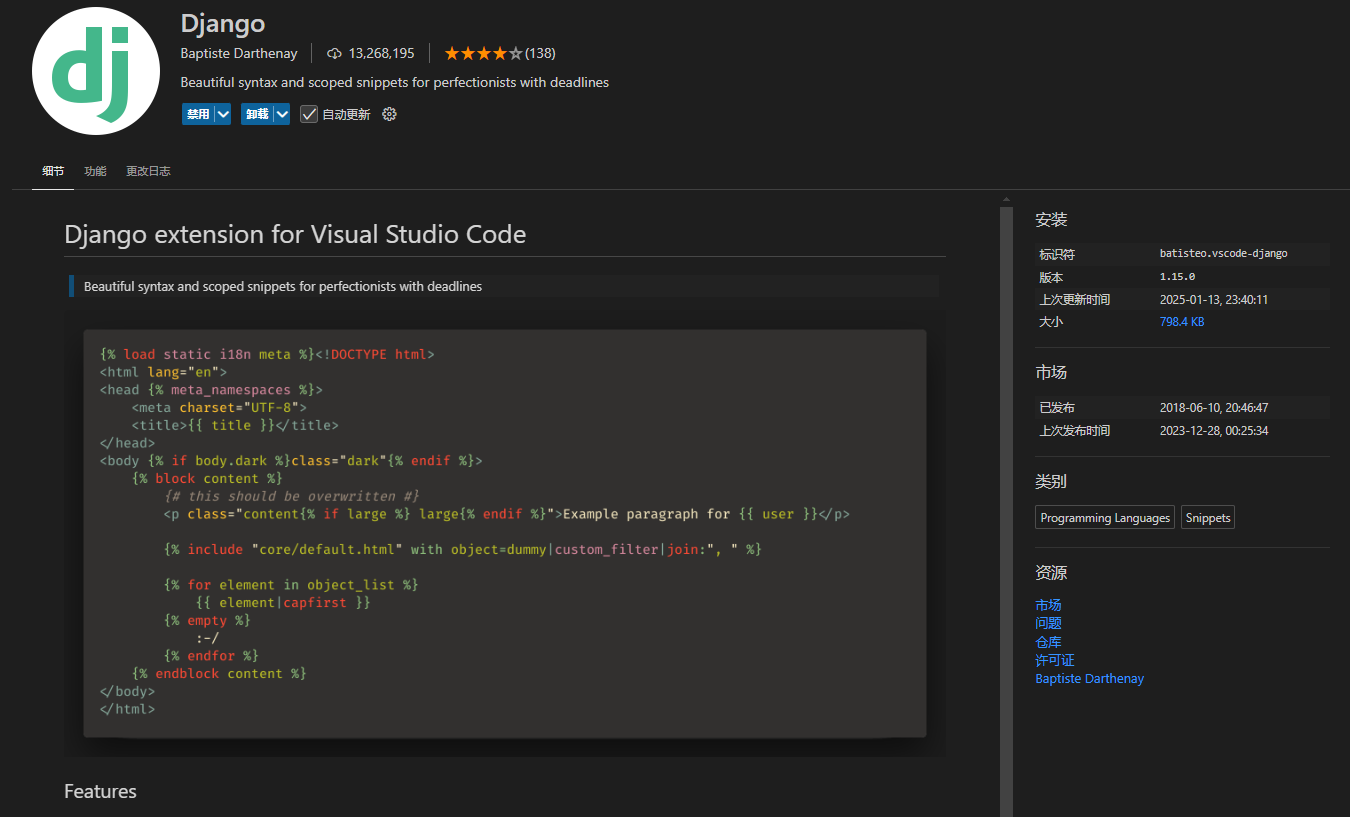Expand the 禁用 dropdown arrow

[223, 114]
